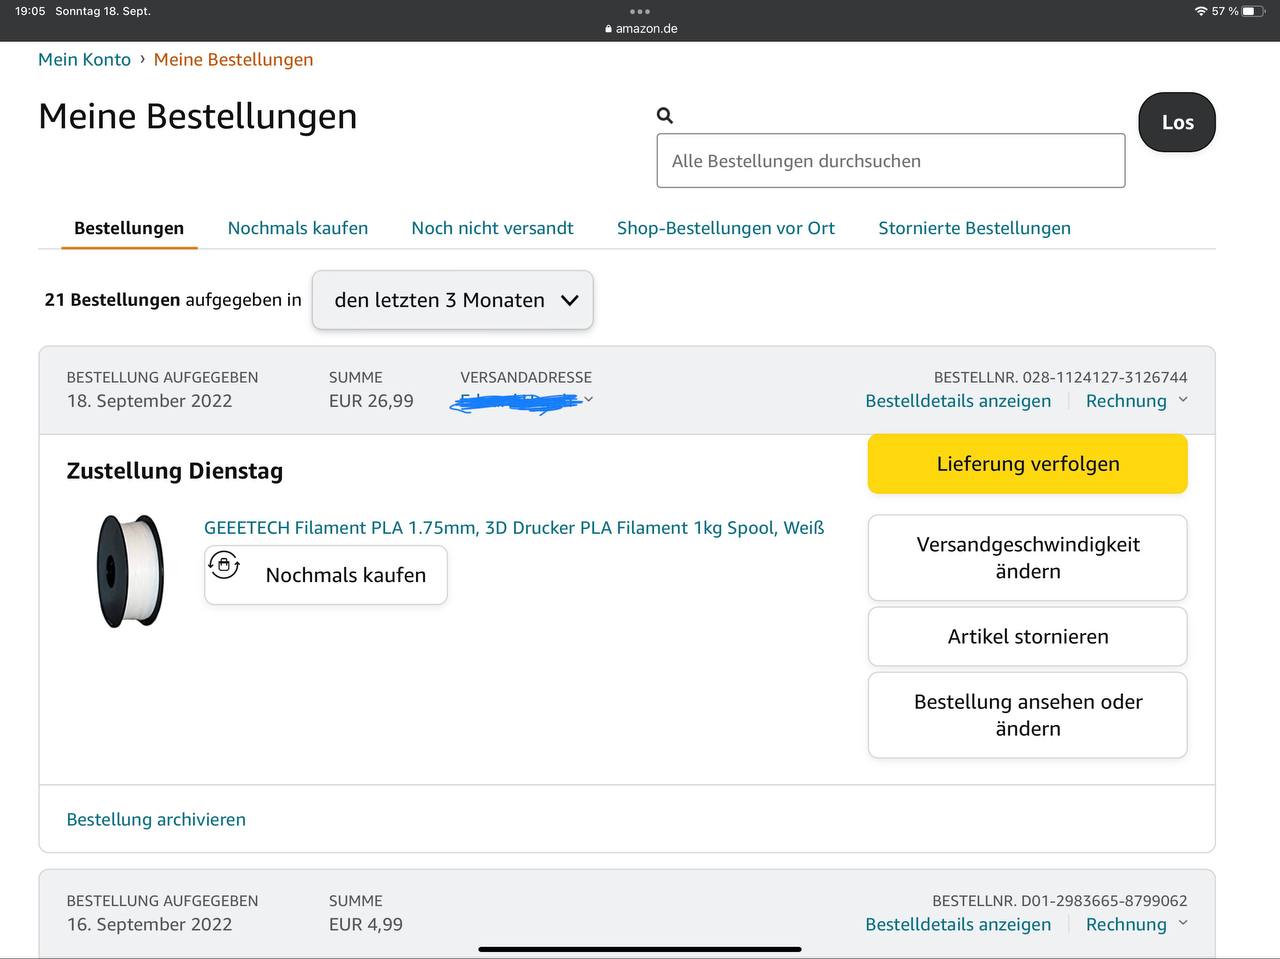Screen dimensions: 1280x959
Task: Open the white filament spool thumbnail
Action: 130,571
